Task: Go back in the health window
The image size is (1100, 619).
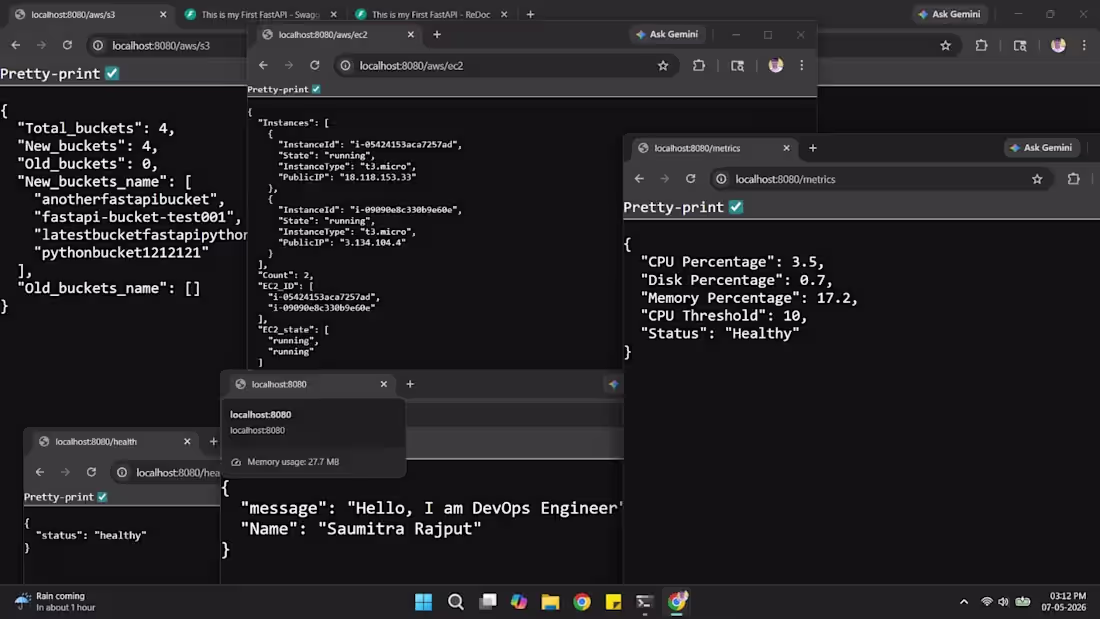Action: click(40, 472)
